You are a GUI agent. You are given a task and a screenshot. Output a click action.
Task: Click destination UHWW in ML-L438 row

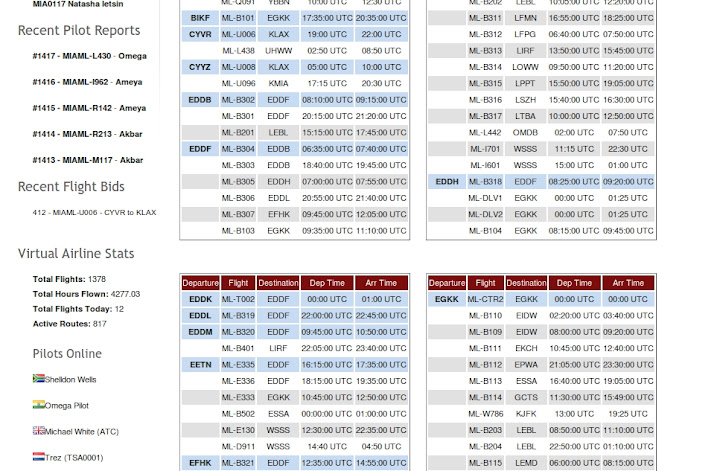click(278, 50)
